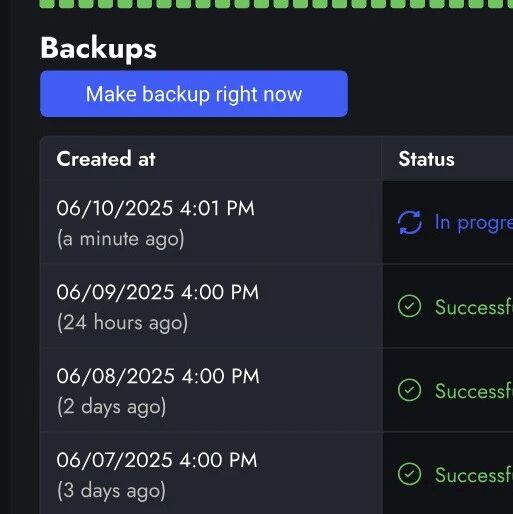
Task: Click the (24 hours ago) timestamp label
Action: [123, 323]
